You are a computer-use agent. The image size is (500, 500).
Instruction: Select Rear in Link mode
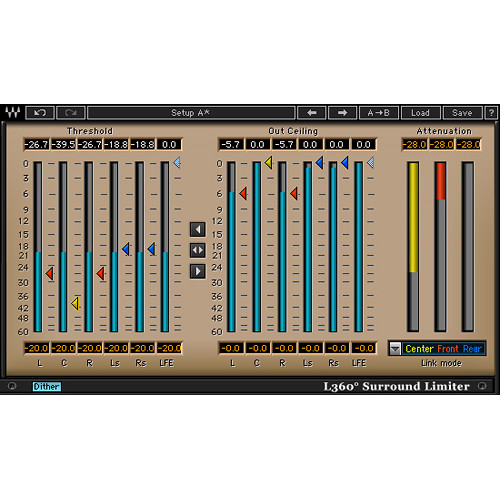[x=472, y=349]
